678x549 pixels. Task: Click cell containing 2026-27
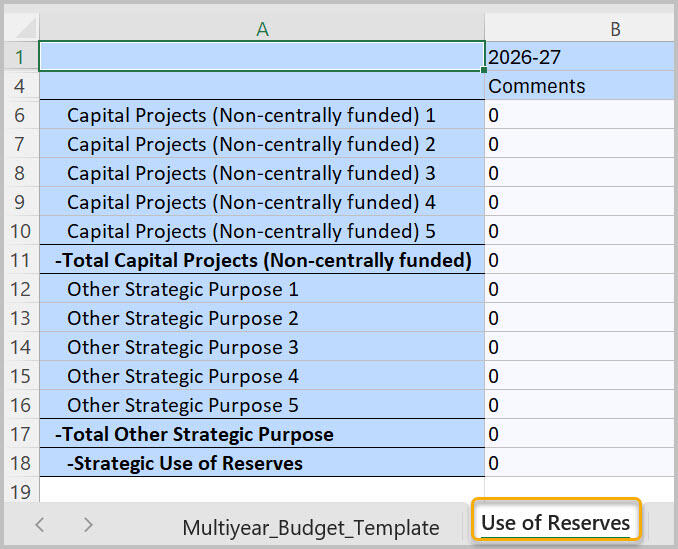tap(579, 57)
